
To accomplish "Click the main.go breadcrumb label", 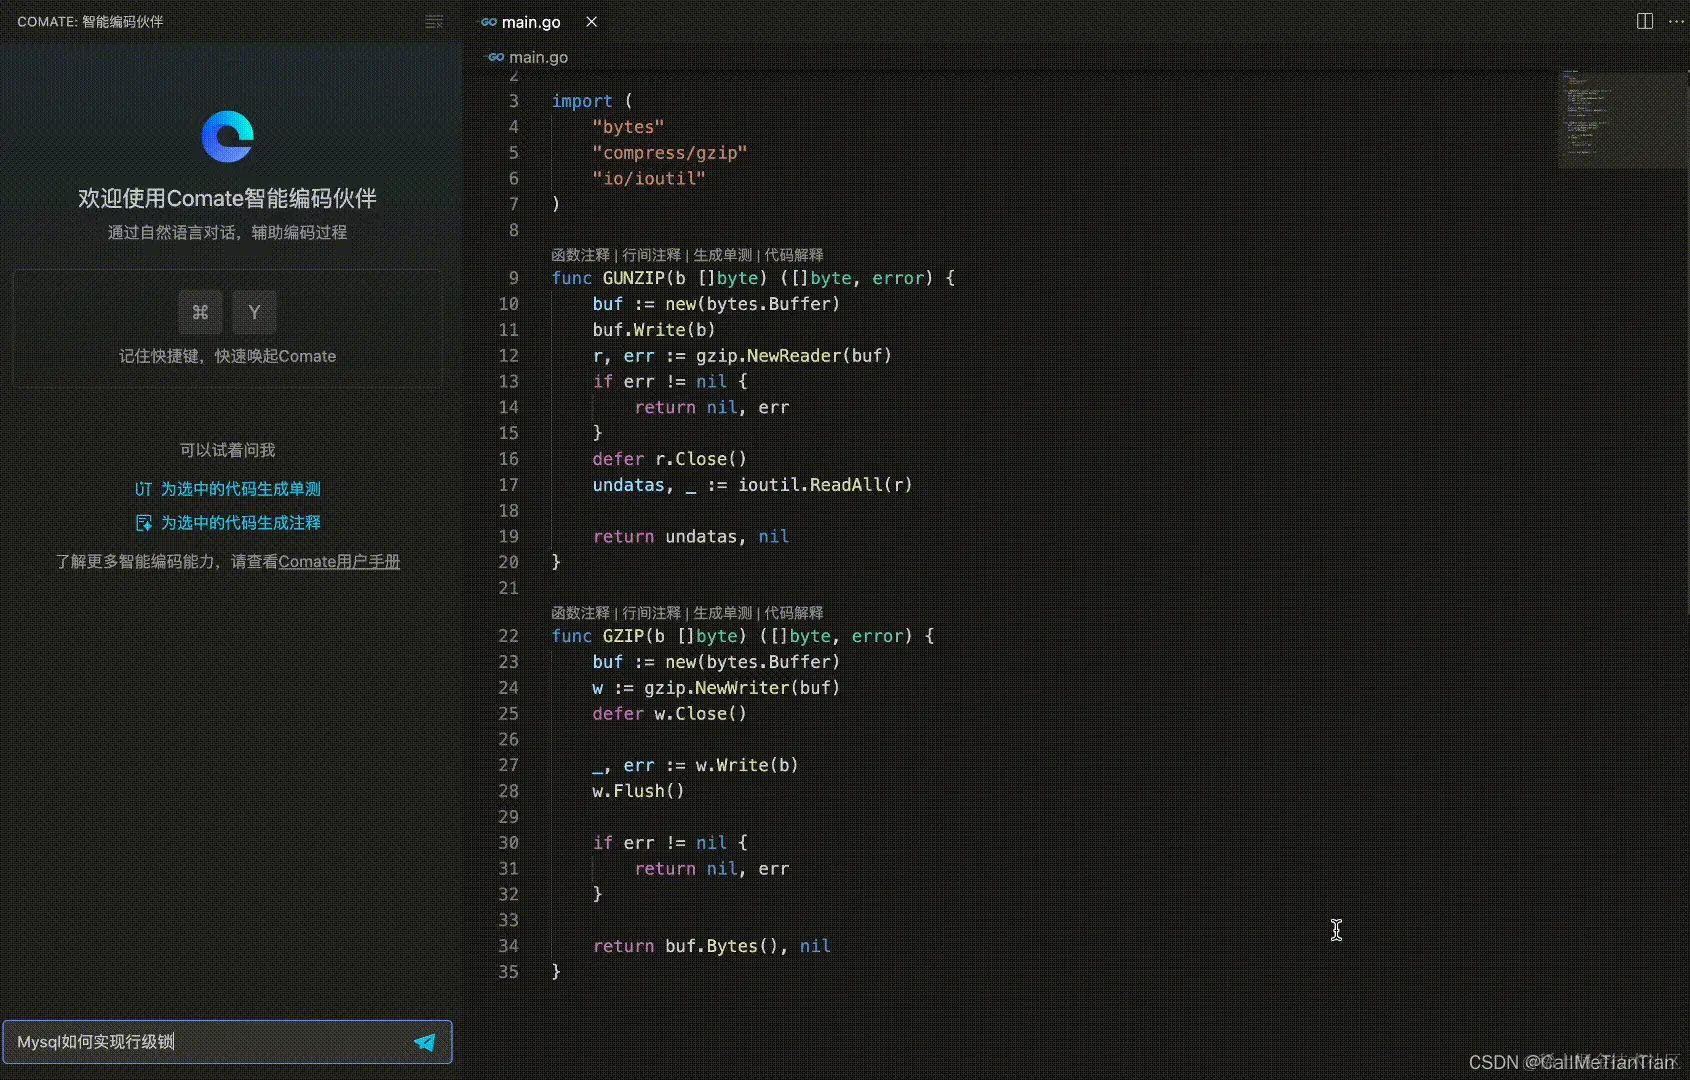I will tap(538, 57).
